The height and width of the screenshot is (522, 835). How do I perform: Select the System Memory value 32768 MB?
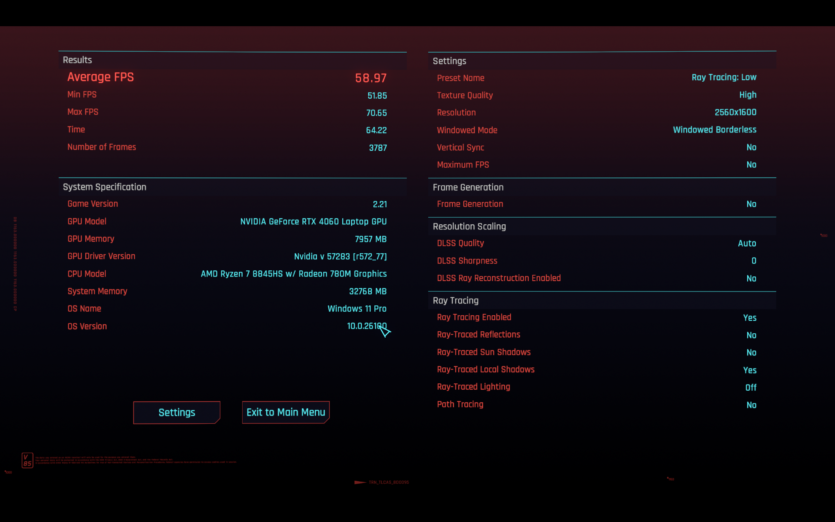click(368, 291)
